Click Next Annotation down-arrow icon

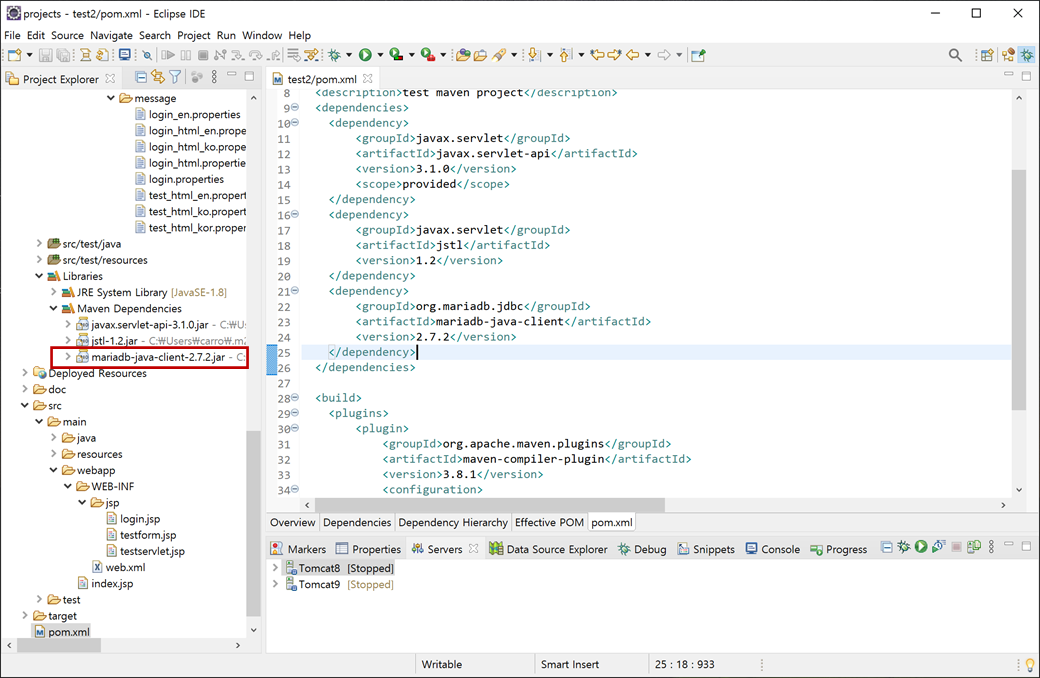tap(534, 55)
